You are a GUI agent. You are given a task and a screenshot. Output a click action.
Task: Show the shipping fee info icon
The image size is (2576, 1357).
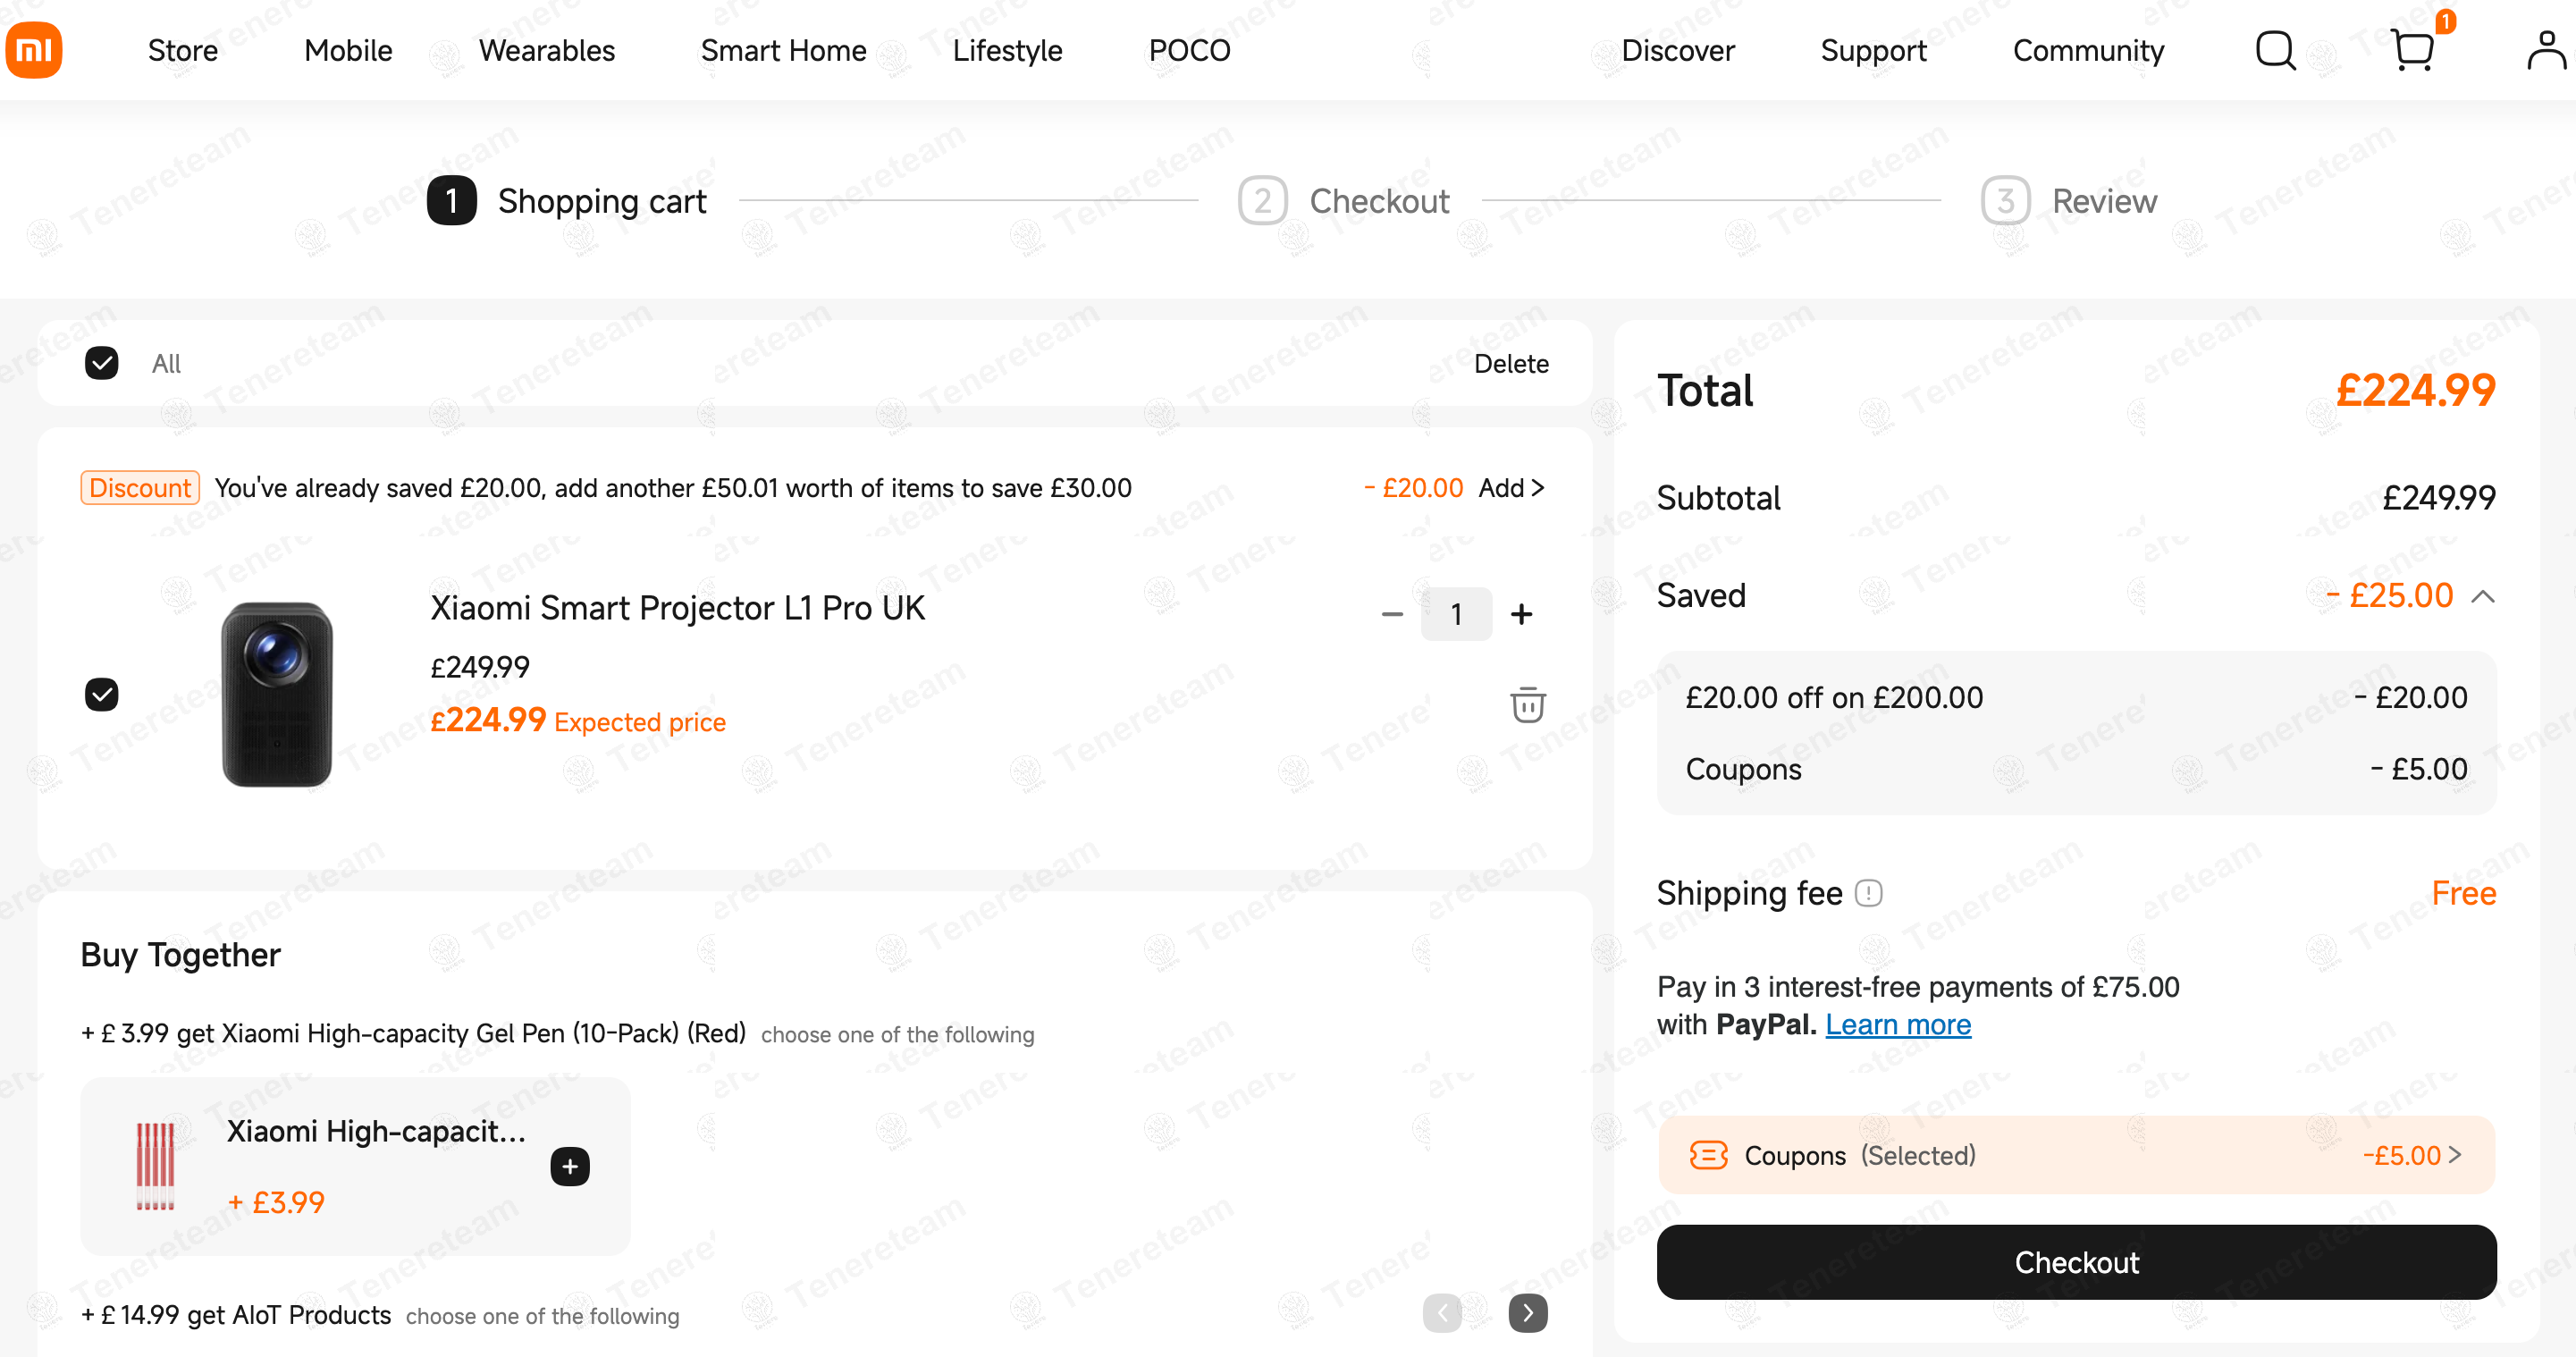1868,893
